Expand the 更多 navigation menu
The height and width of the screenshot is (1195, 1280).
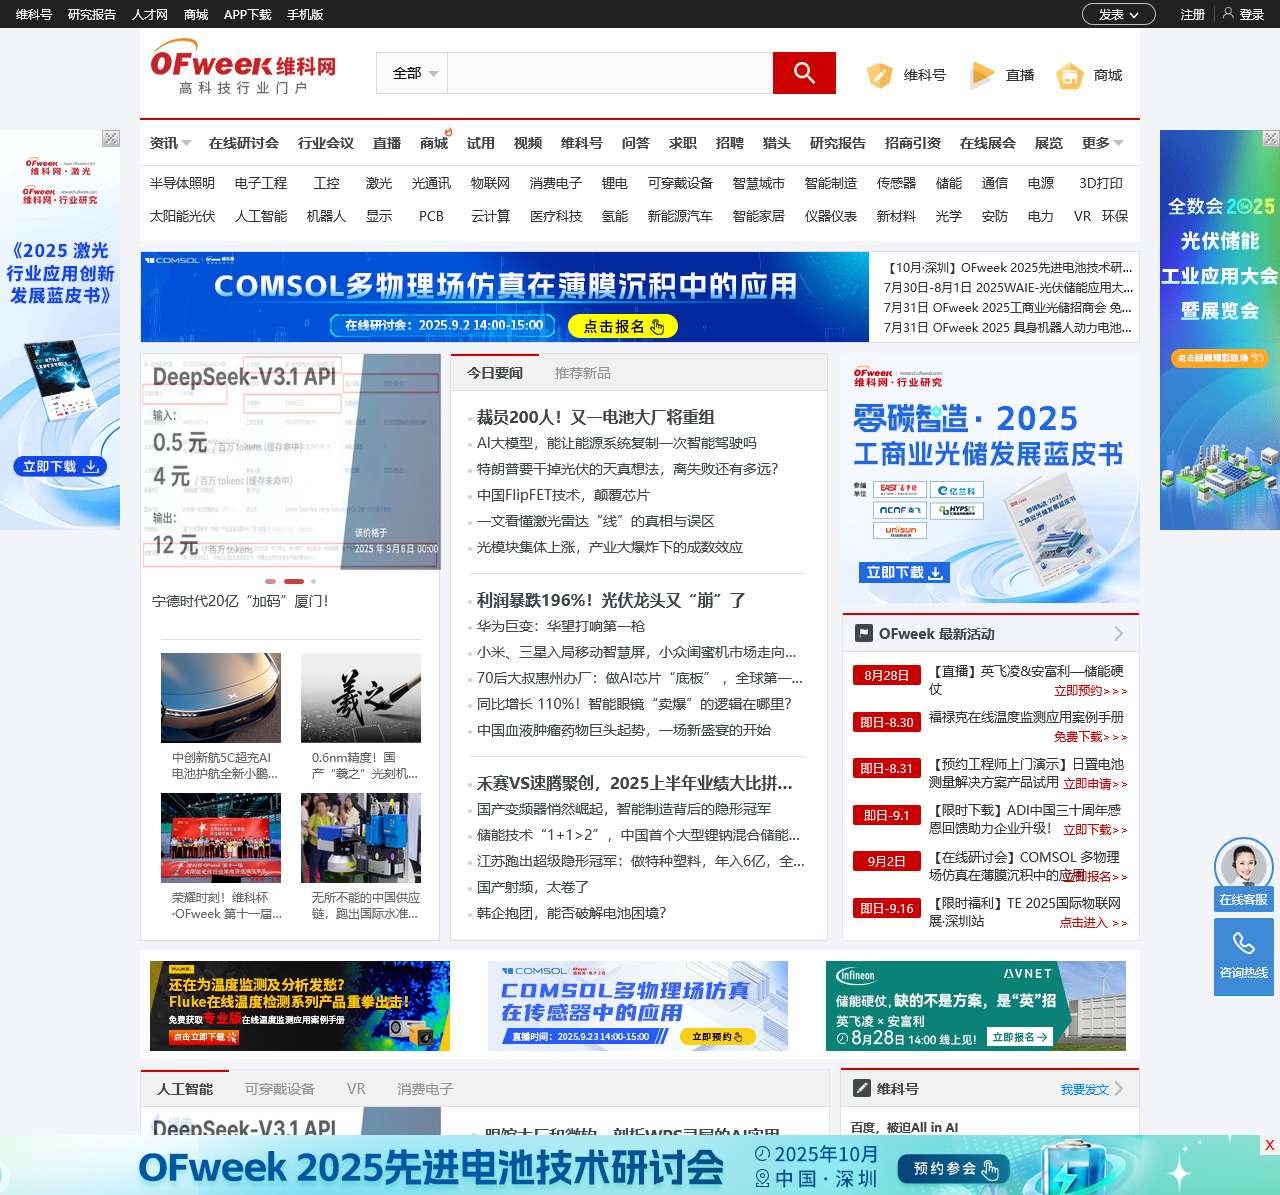[1102, 143]
